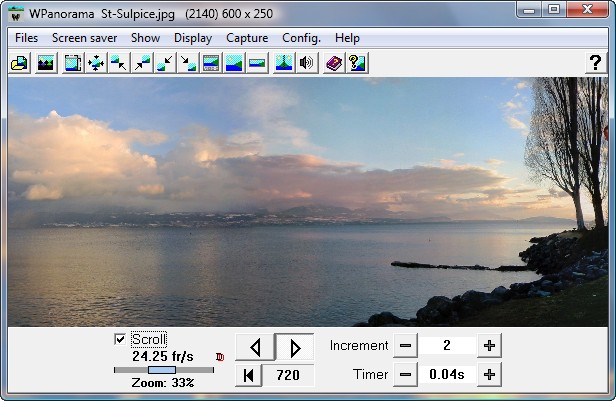The height and width of the screenshot is (401, 616).
Task: Click the small red marker beside fr/s
Action: pos(220,357)
